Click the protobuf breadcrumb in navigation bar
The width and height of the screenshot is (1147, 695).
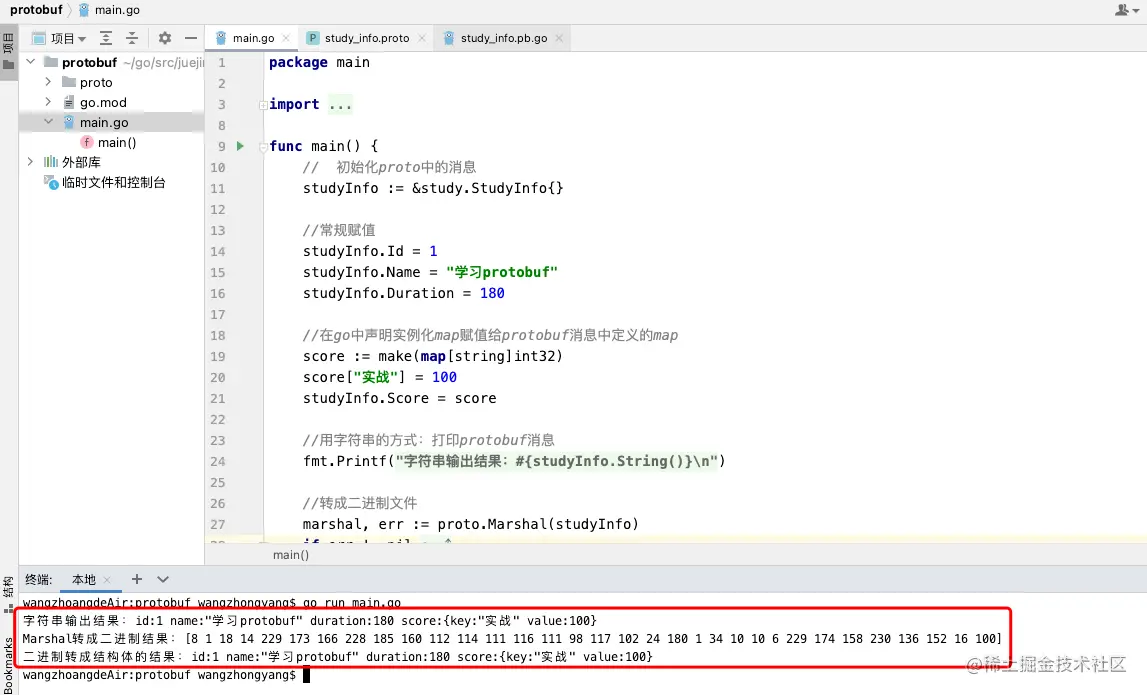(36, 10)
